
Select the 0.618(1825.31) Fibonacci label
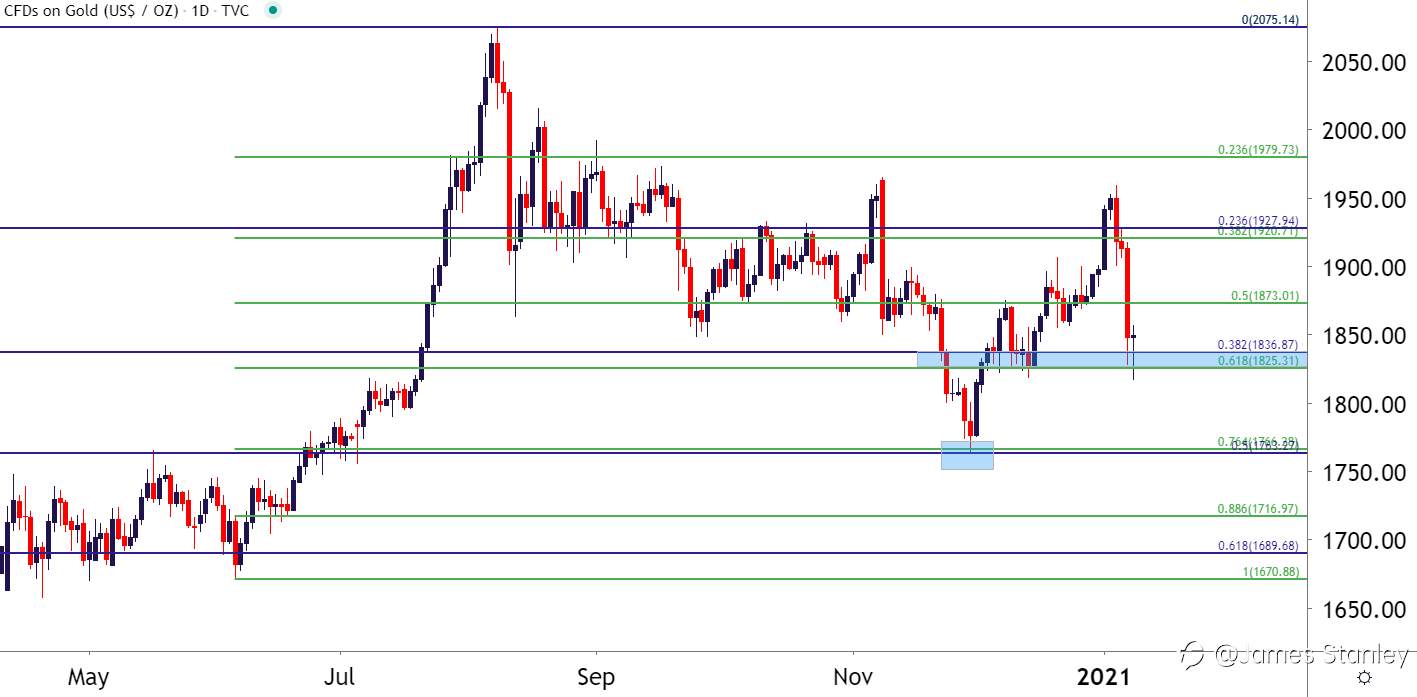tap(1258, 361)
